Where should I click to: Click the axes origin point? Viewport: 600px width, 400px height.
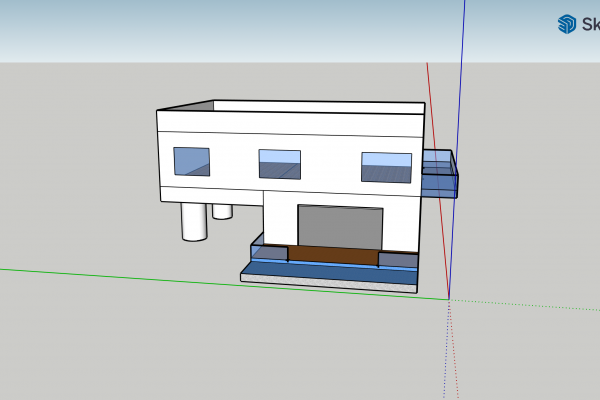449,298
